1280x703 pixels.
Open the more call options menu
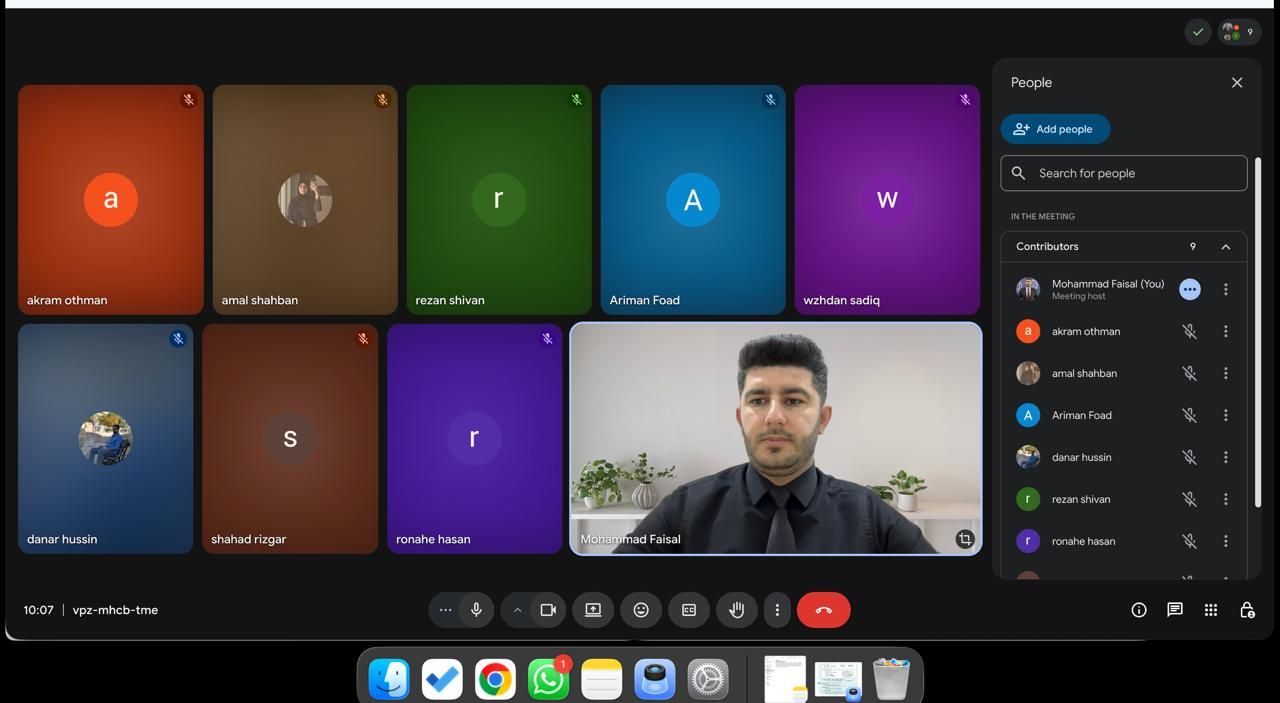(x=777, y=609)
